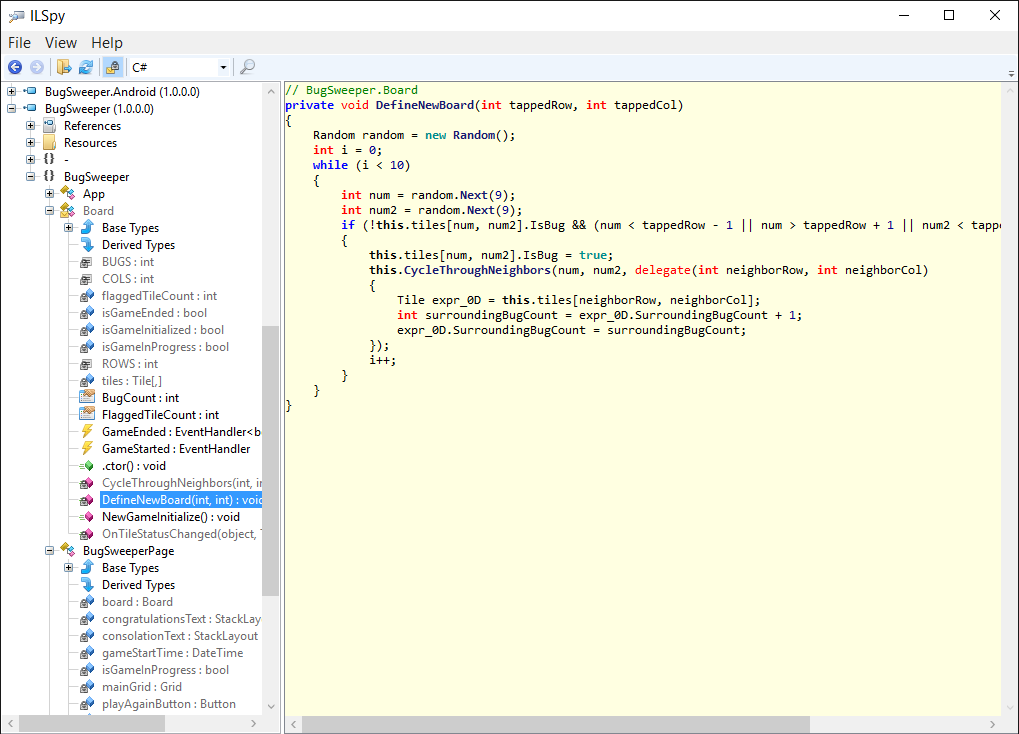Click the CycleThroughNeighbors method icon
The image size is (1019, 734).
click(86, 483)
